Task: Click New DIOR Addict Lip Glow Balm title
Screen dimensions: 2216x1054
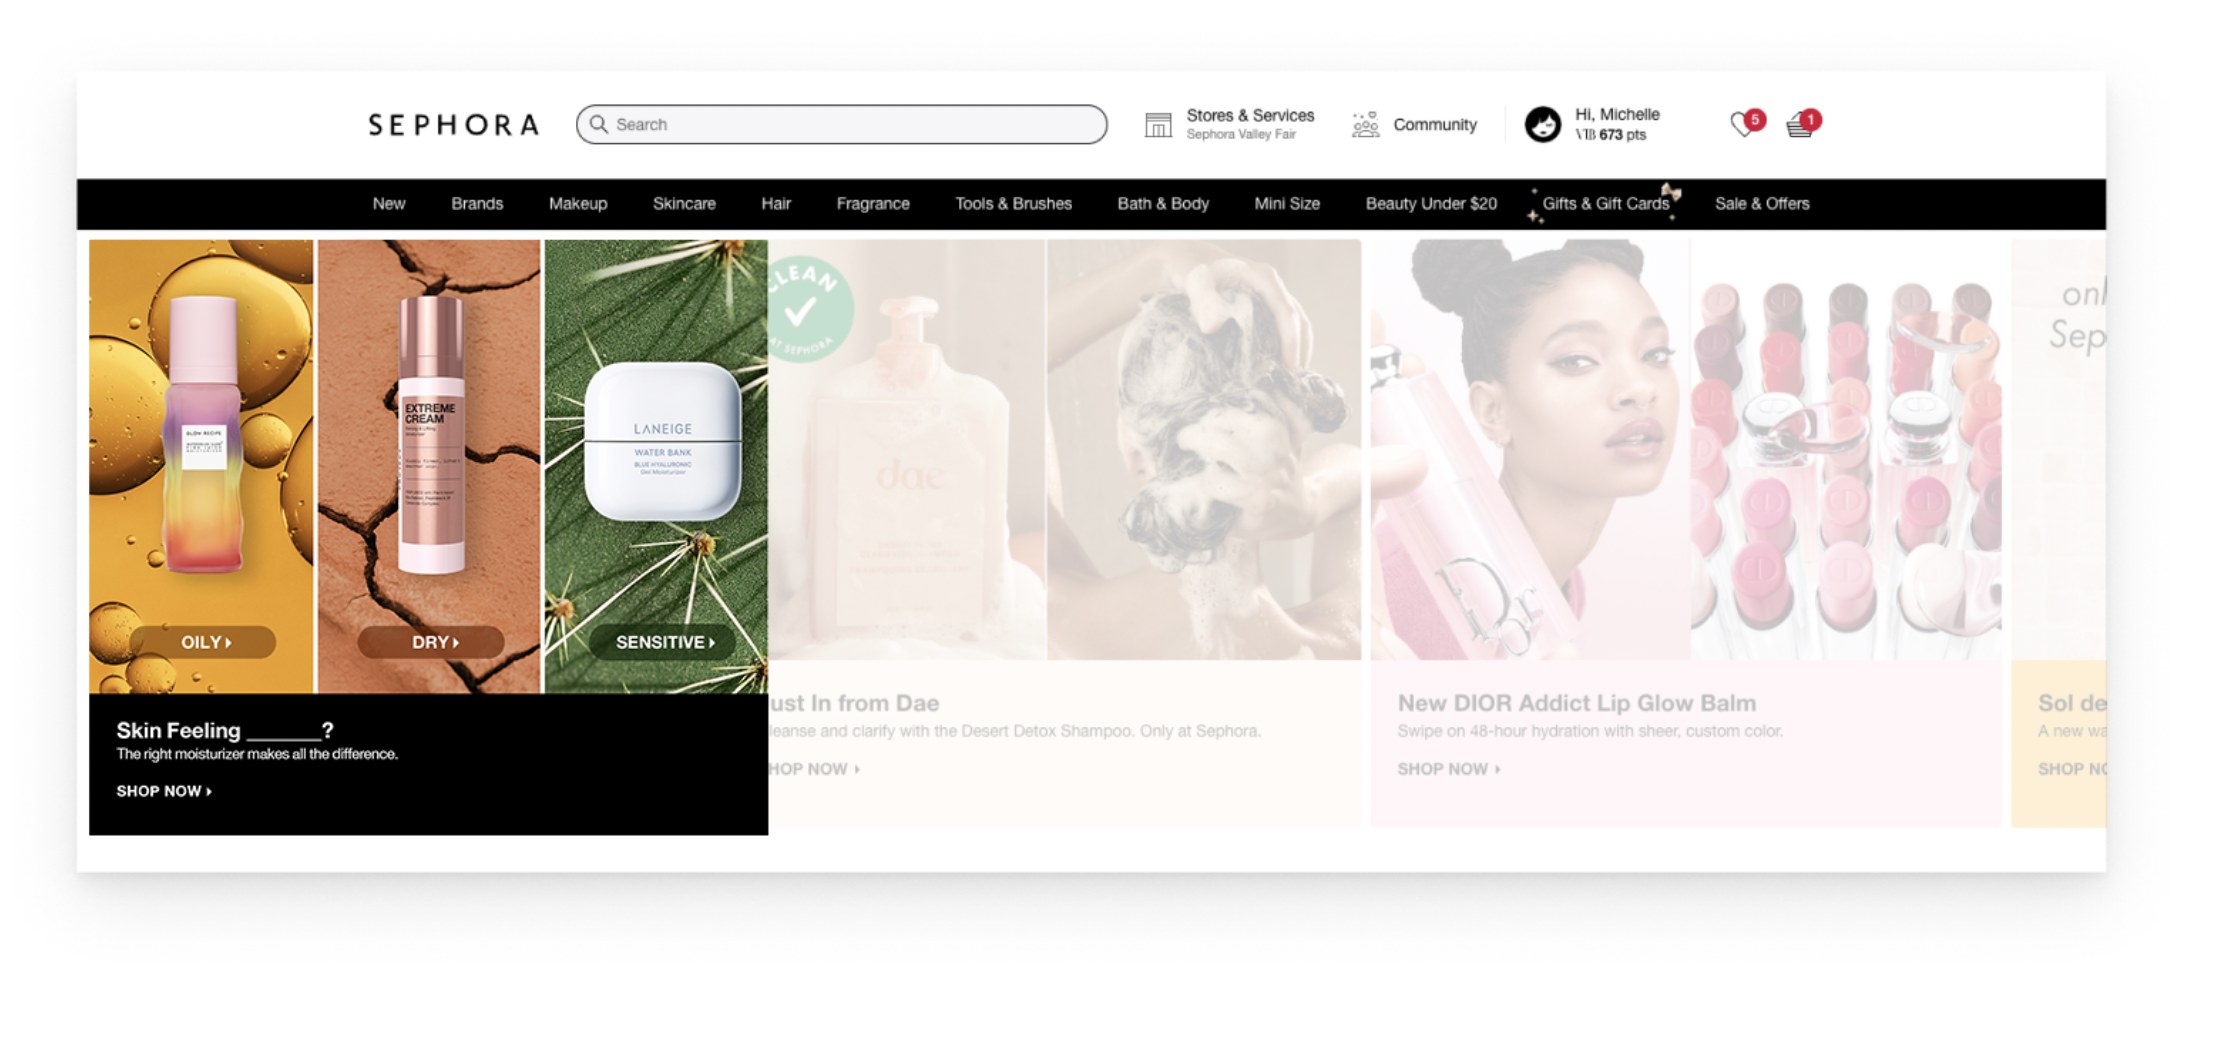Action: point(1576,703)
